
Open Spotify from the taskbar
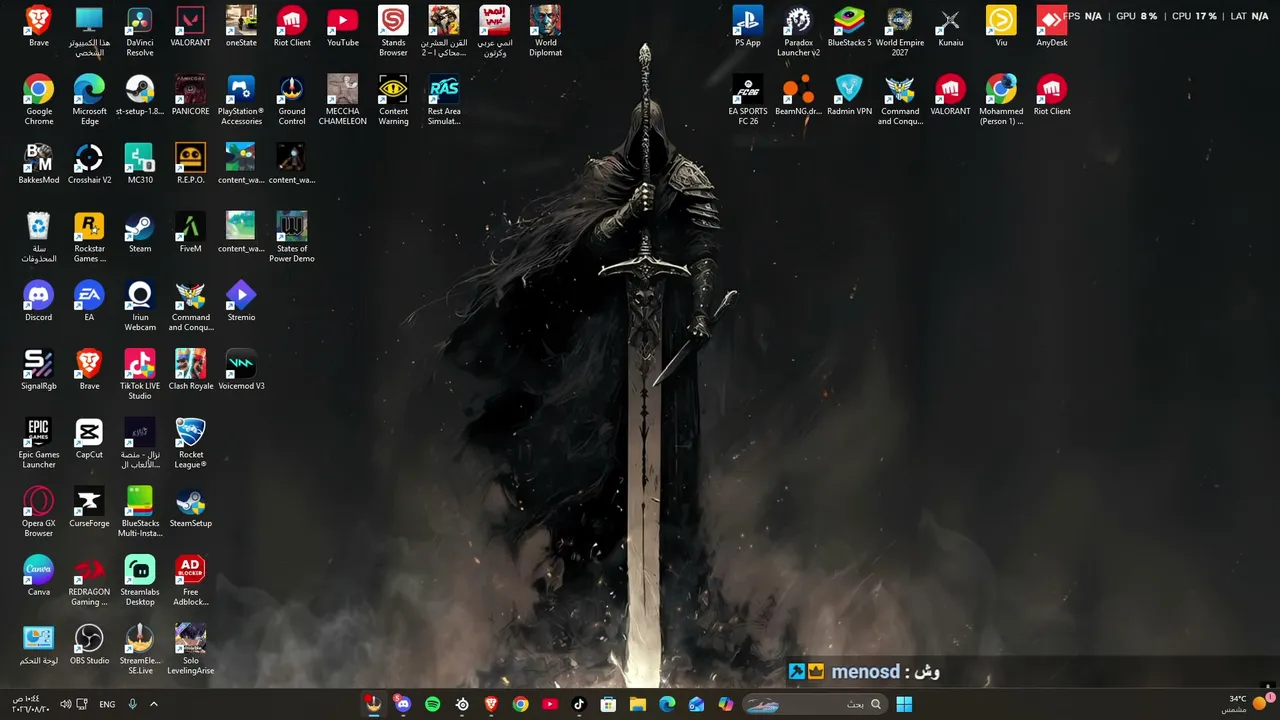tap(432, 704)
